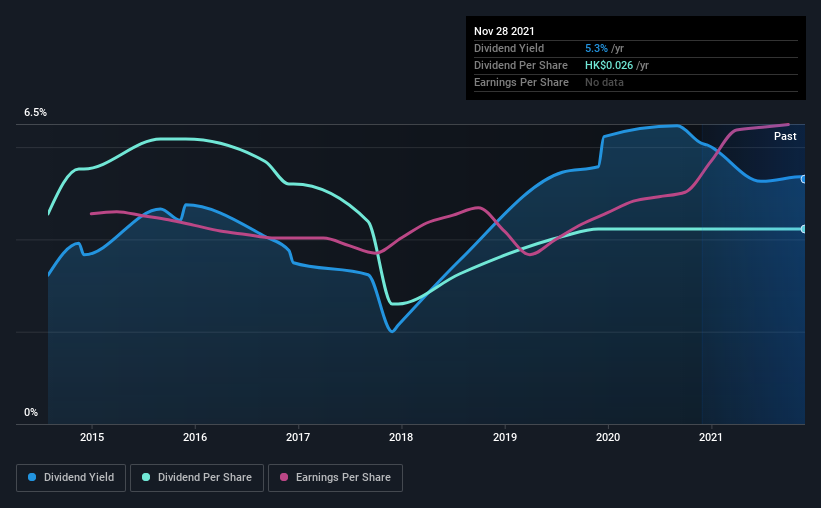
Task: Select the 2019 label on the x-axis
Action: pyautogui.click(x=505, y=437)
